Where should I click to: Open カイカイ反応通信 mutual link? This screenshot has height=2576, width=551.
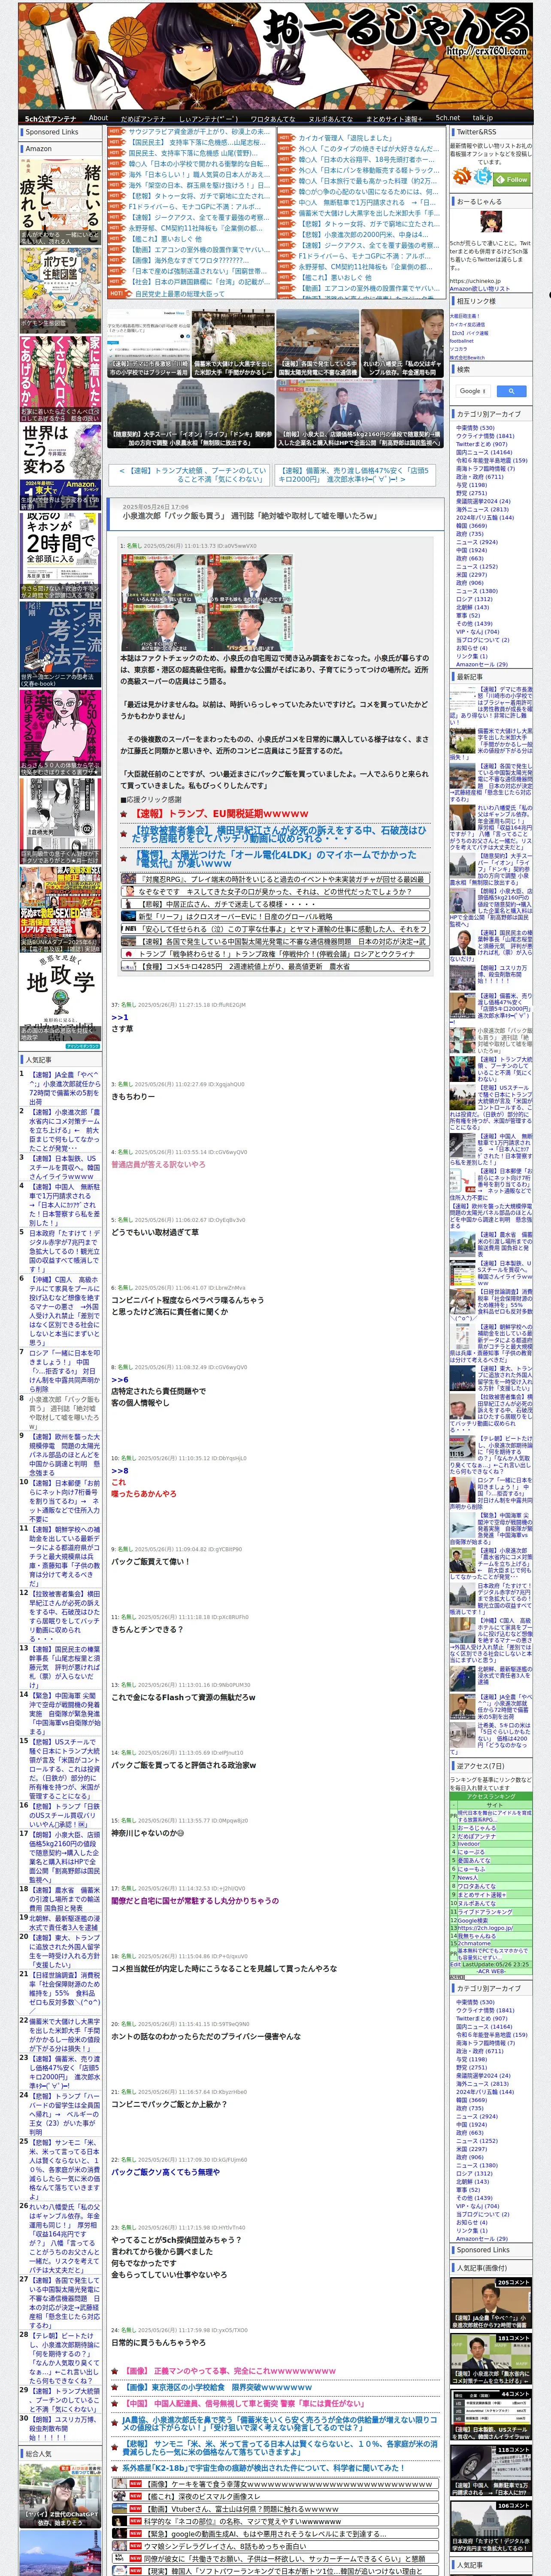tap(467, 324)
